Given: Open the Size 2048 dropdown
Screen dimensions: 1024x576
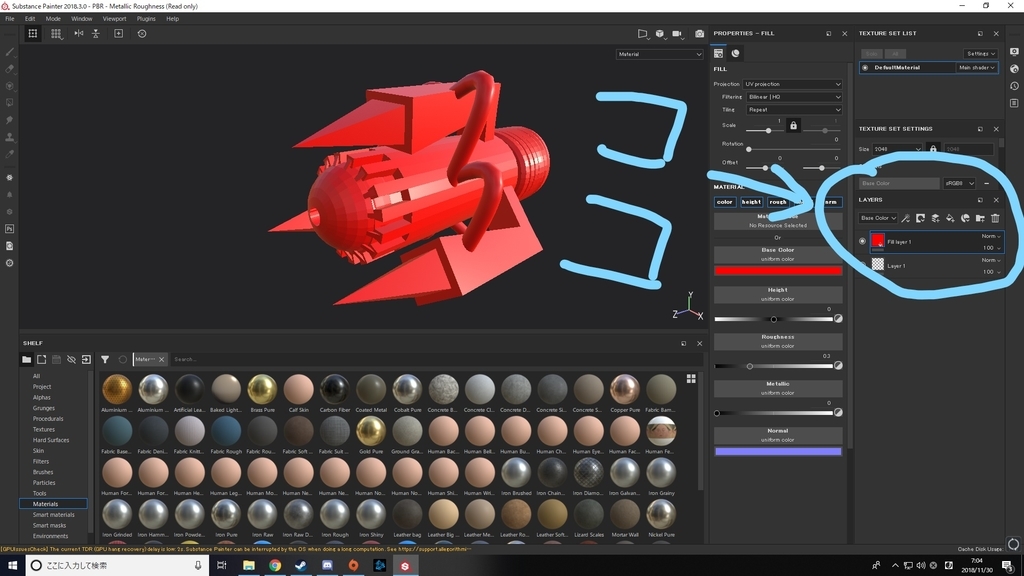Looking at the screenshot, I should (897, 149).
